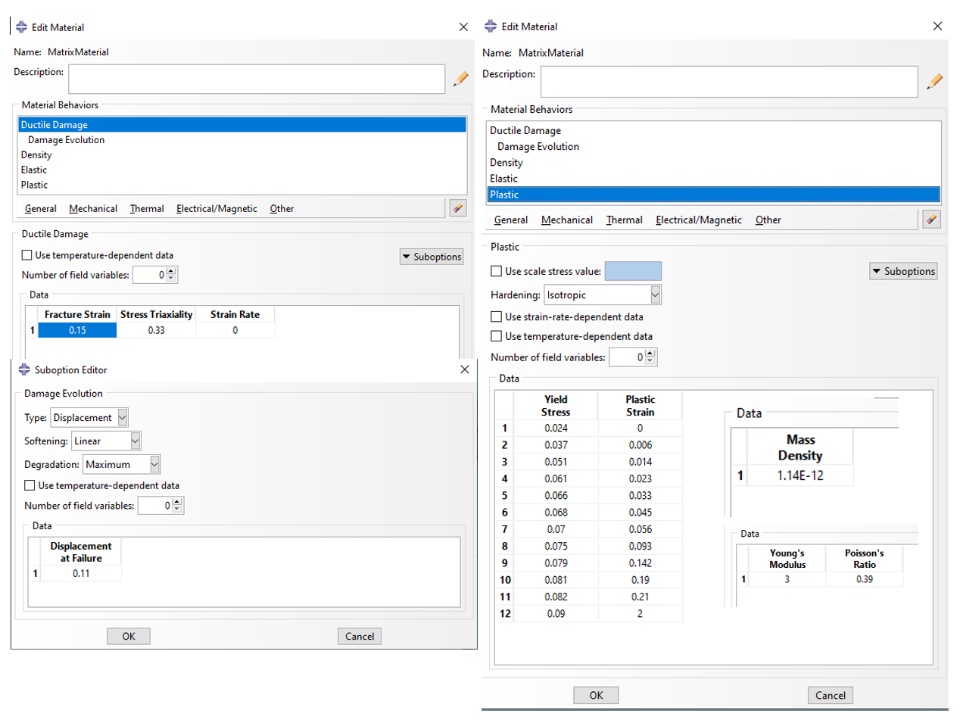The image size is (960, 723).
Task: Click field variables spinner in Suboption Editor
Action: (x=177, y=506)
